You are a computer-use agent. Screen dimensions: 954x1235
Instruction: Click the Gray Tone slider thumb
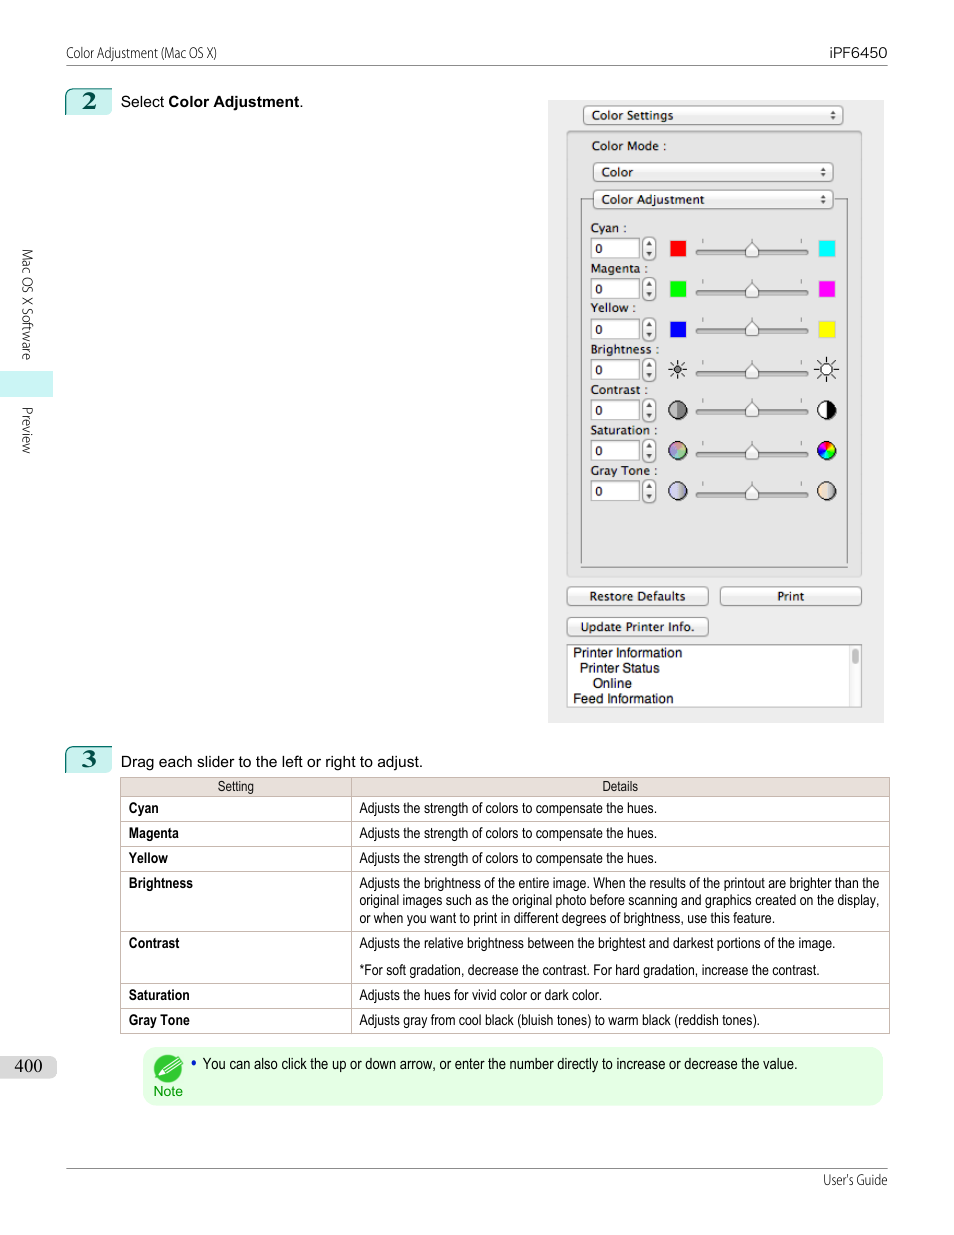coord(752,492)
